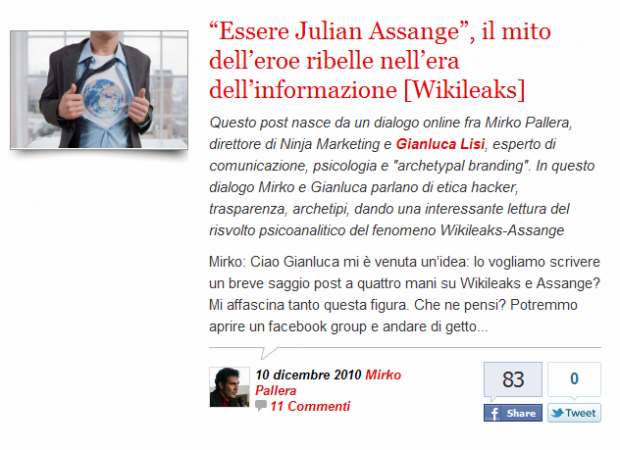Click the globe on the man's t-shirt
Image resolution: width=620 pixels, height=450 pixels.
(105, 98)
